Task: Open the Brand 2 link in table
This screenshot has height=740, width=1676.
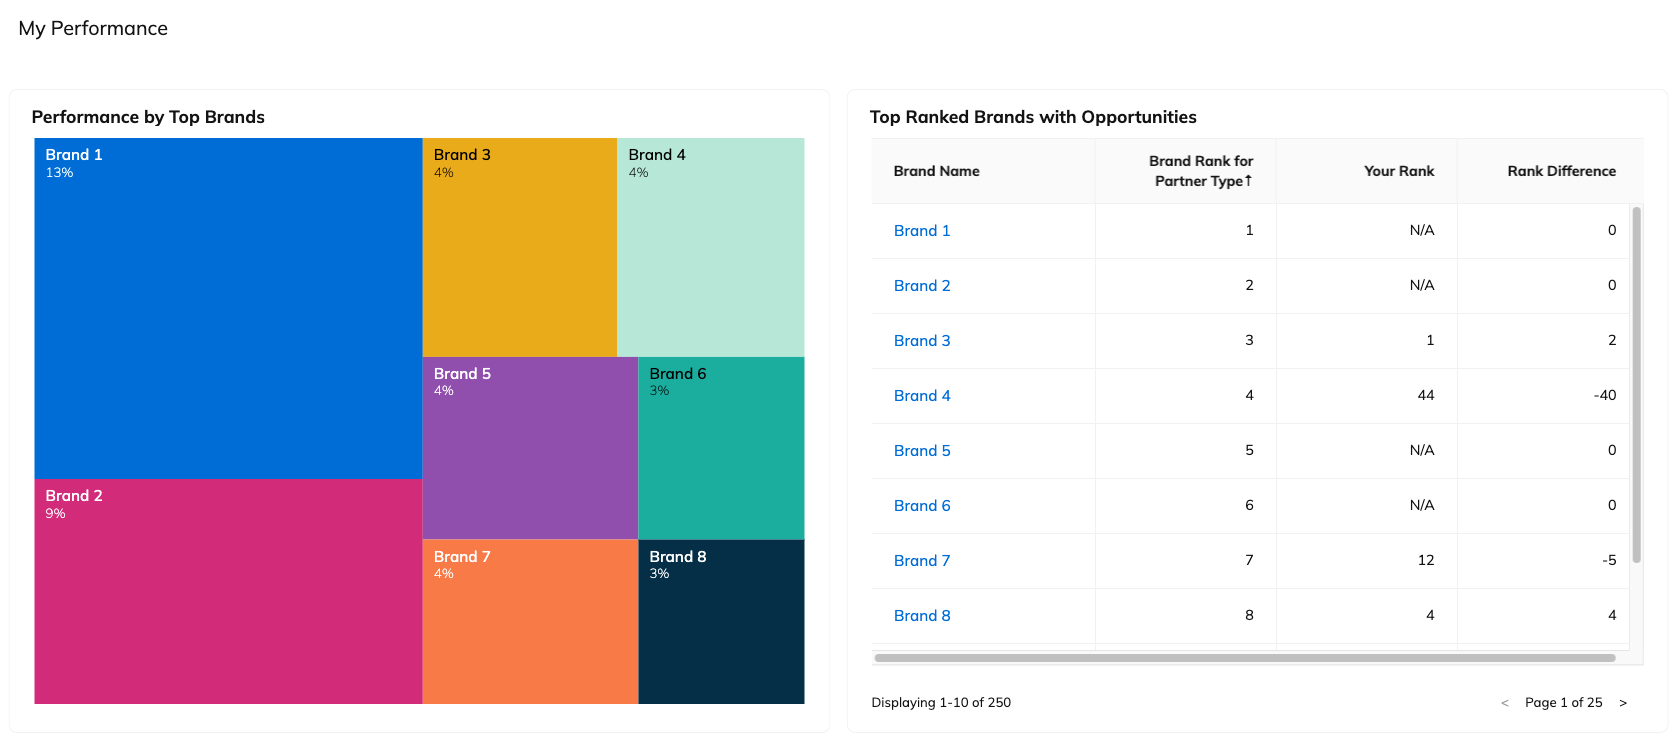Action: (921, 286)
